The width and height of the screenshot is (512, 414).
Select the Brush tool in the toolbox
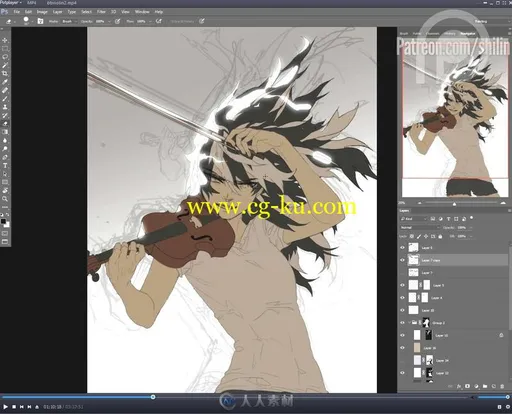(5, 99)
